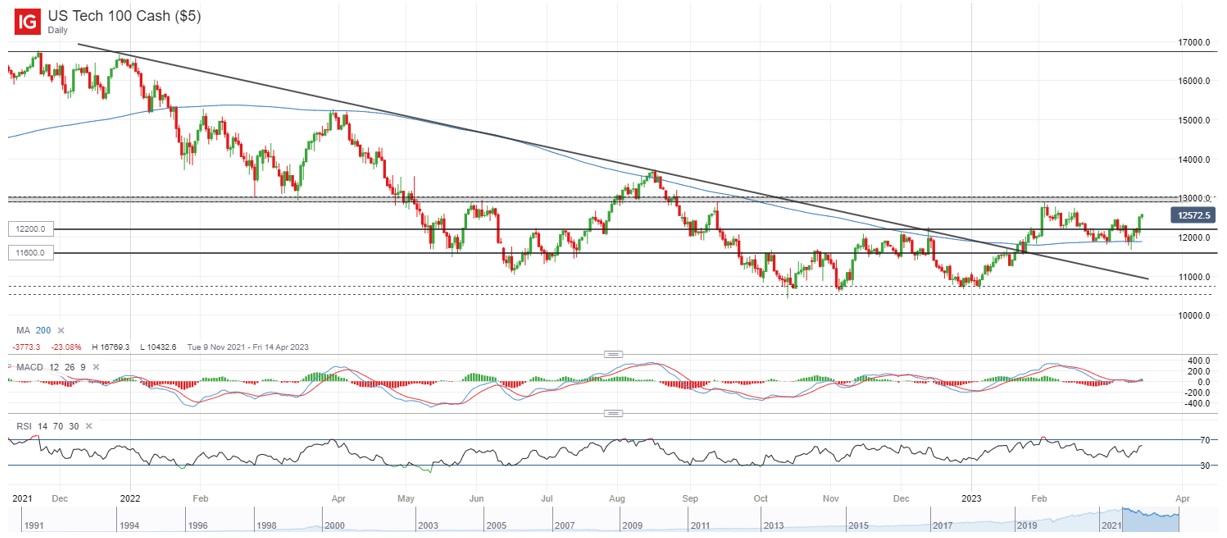Click the current price tag 12572.5

pos(1192,214)
